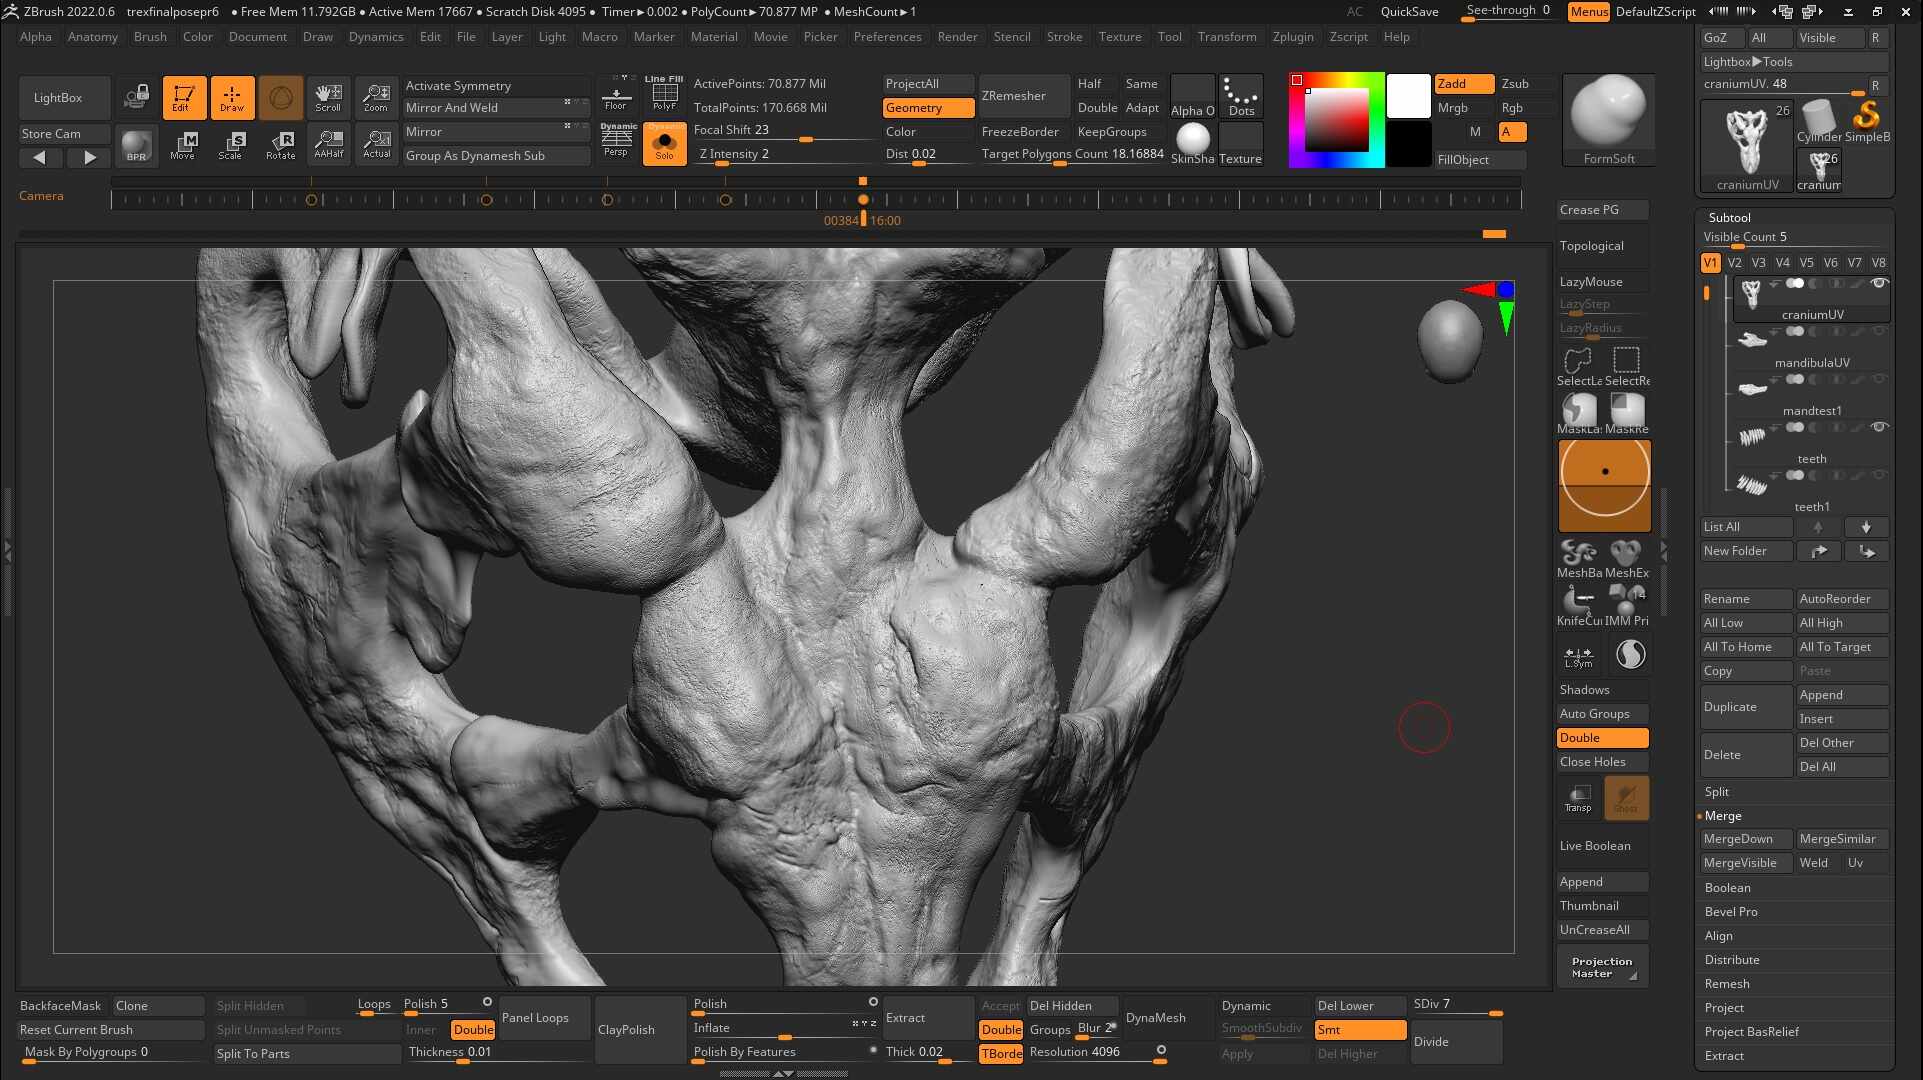Image resolution: width=1923 pixels, height=1080 pixels.
Task: Toggle the Floor grid icon
Action: tap(616, 95)
